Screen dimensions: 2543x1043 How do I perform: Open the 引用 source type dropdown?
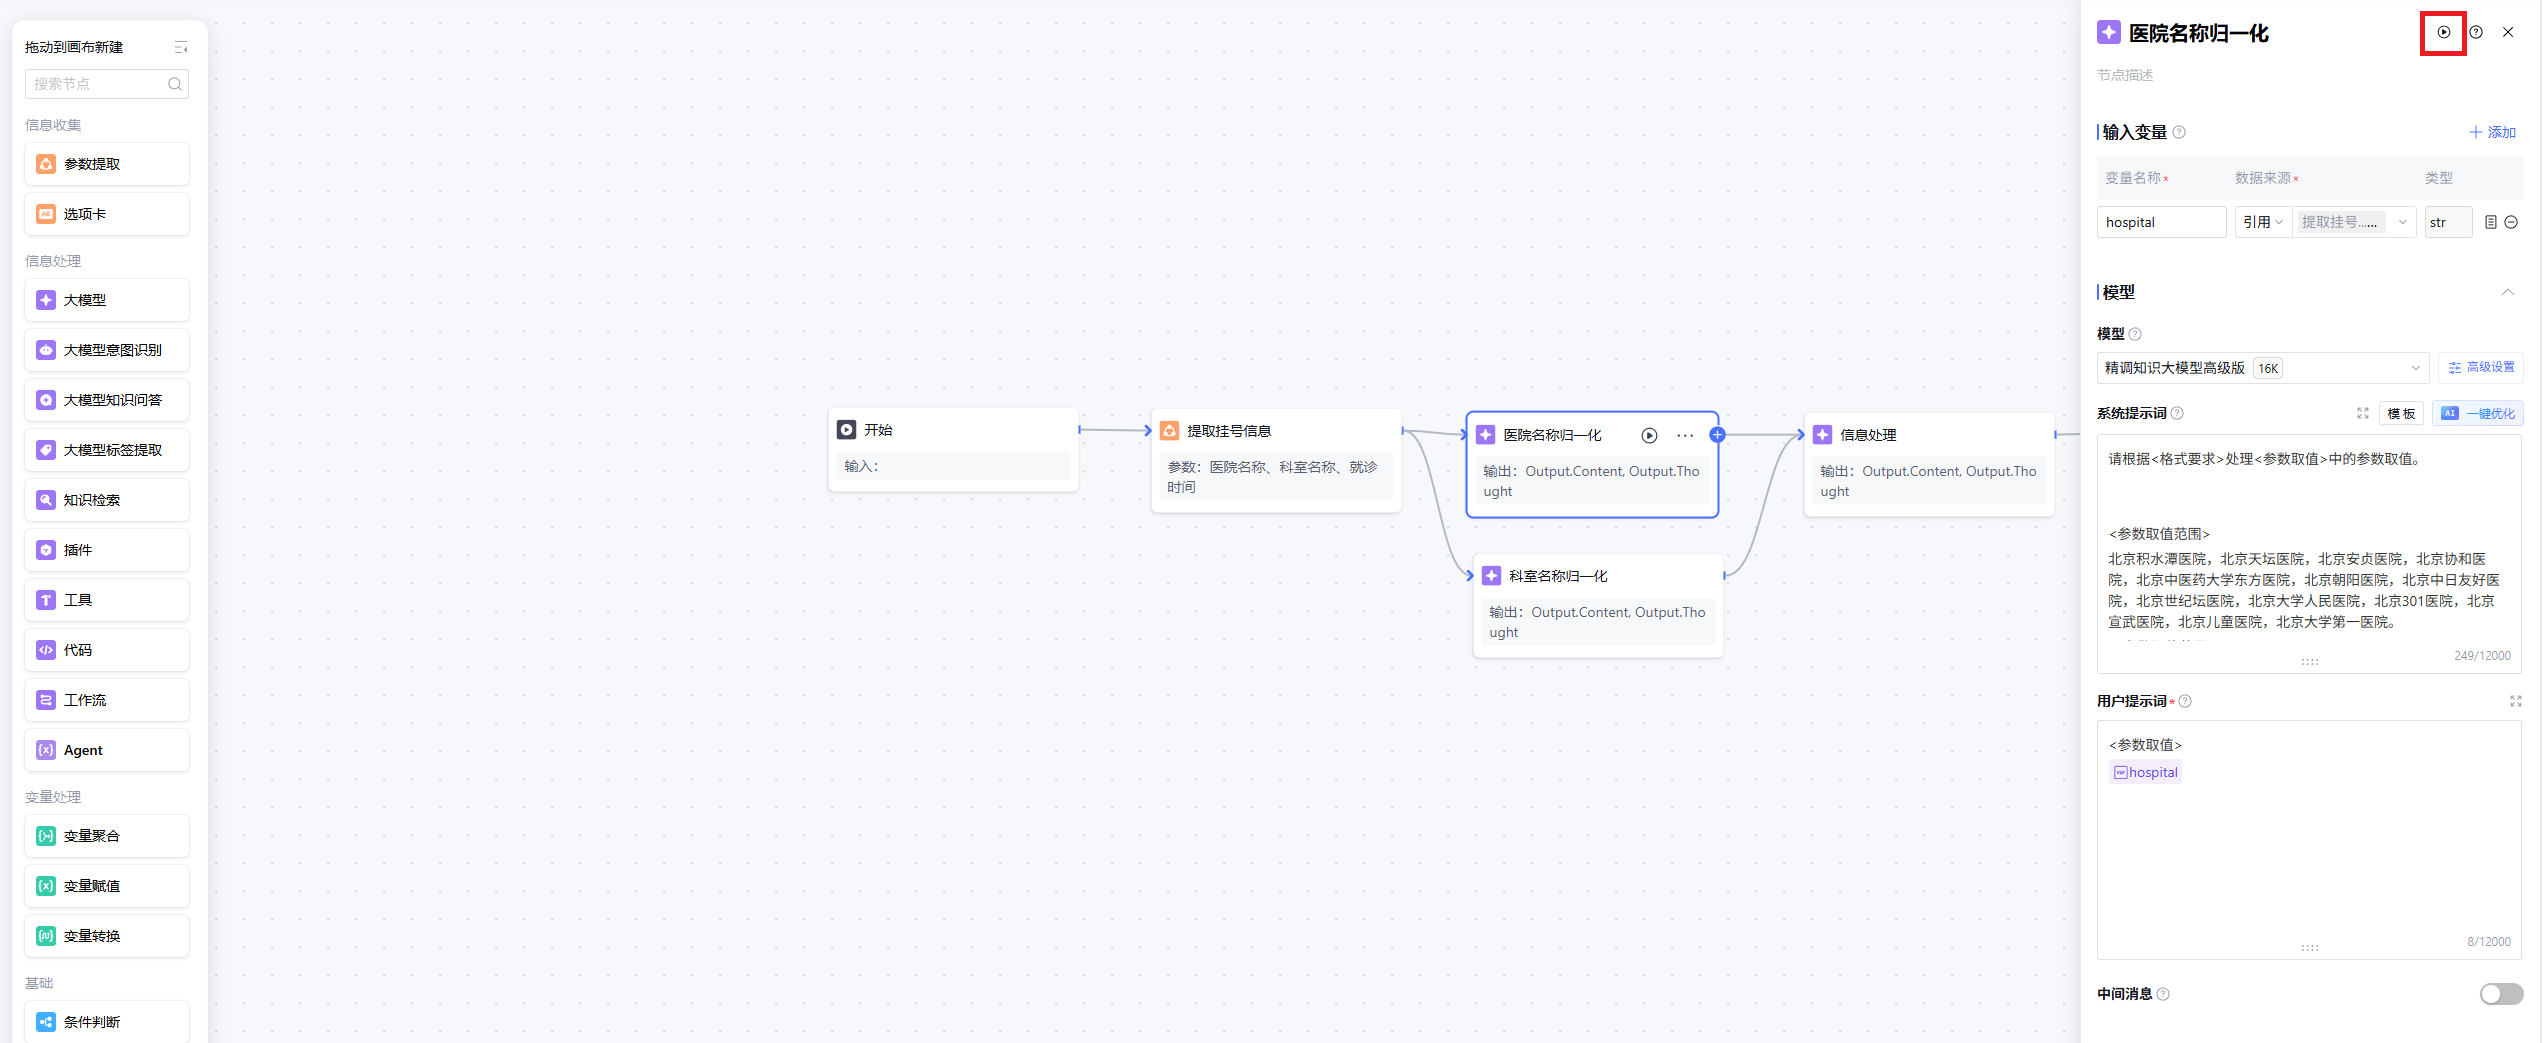(x=2262, y=222)
